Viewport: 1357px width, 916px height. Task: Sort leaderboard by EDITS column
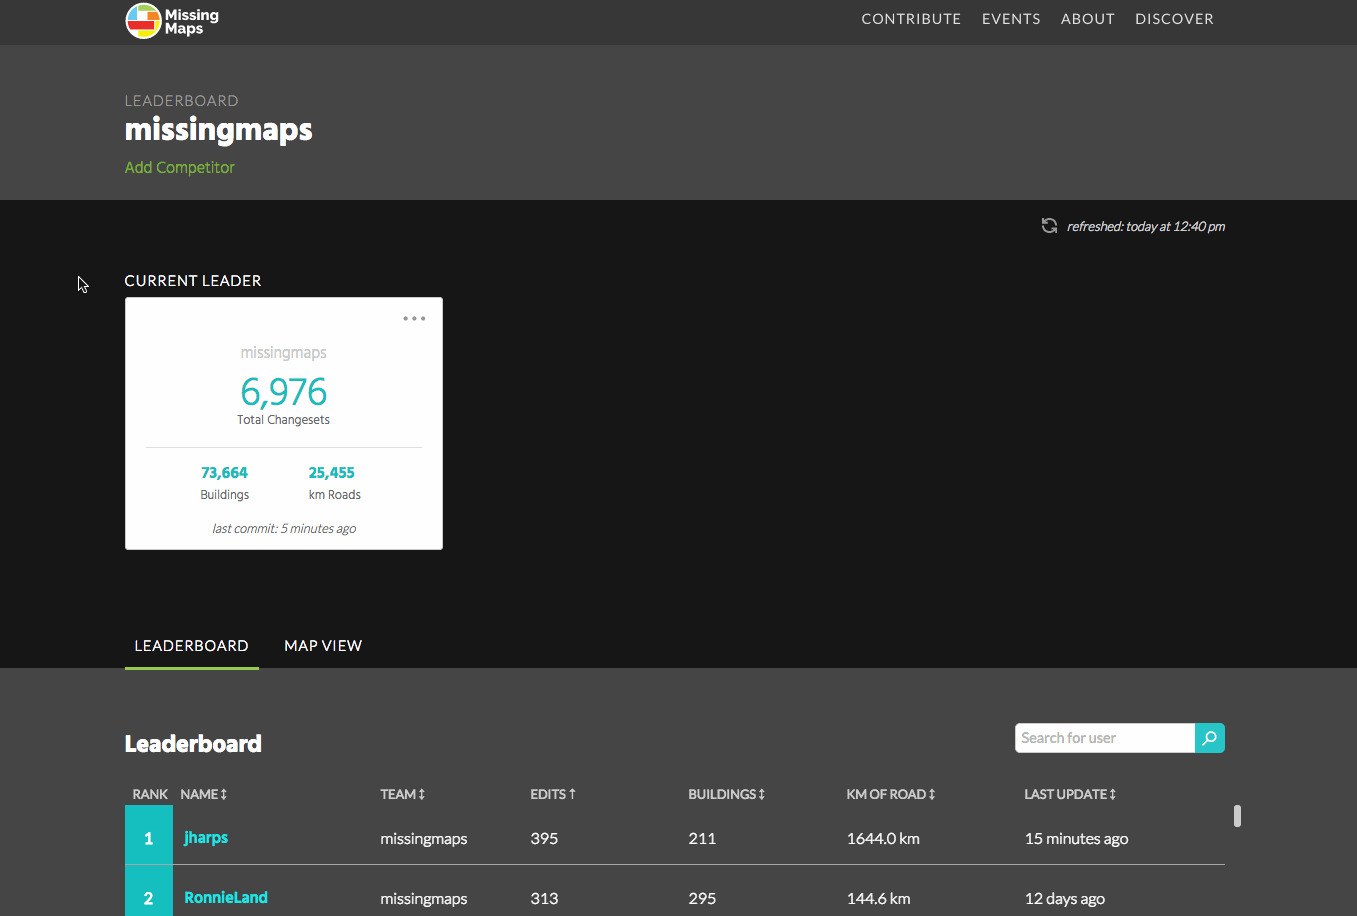coord(553,794)
